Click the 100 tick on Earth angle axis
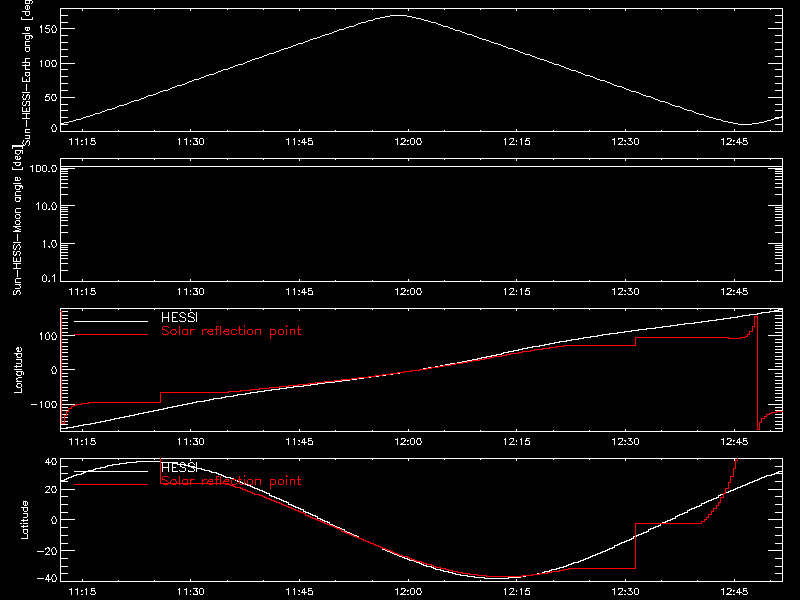The width and height of the screenshot is (800, 600). 47,64
